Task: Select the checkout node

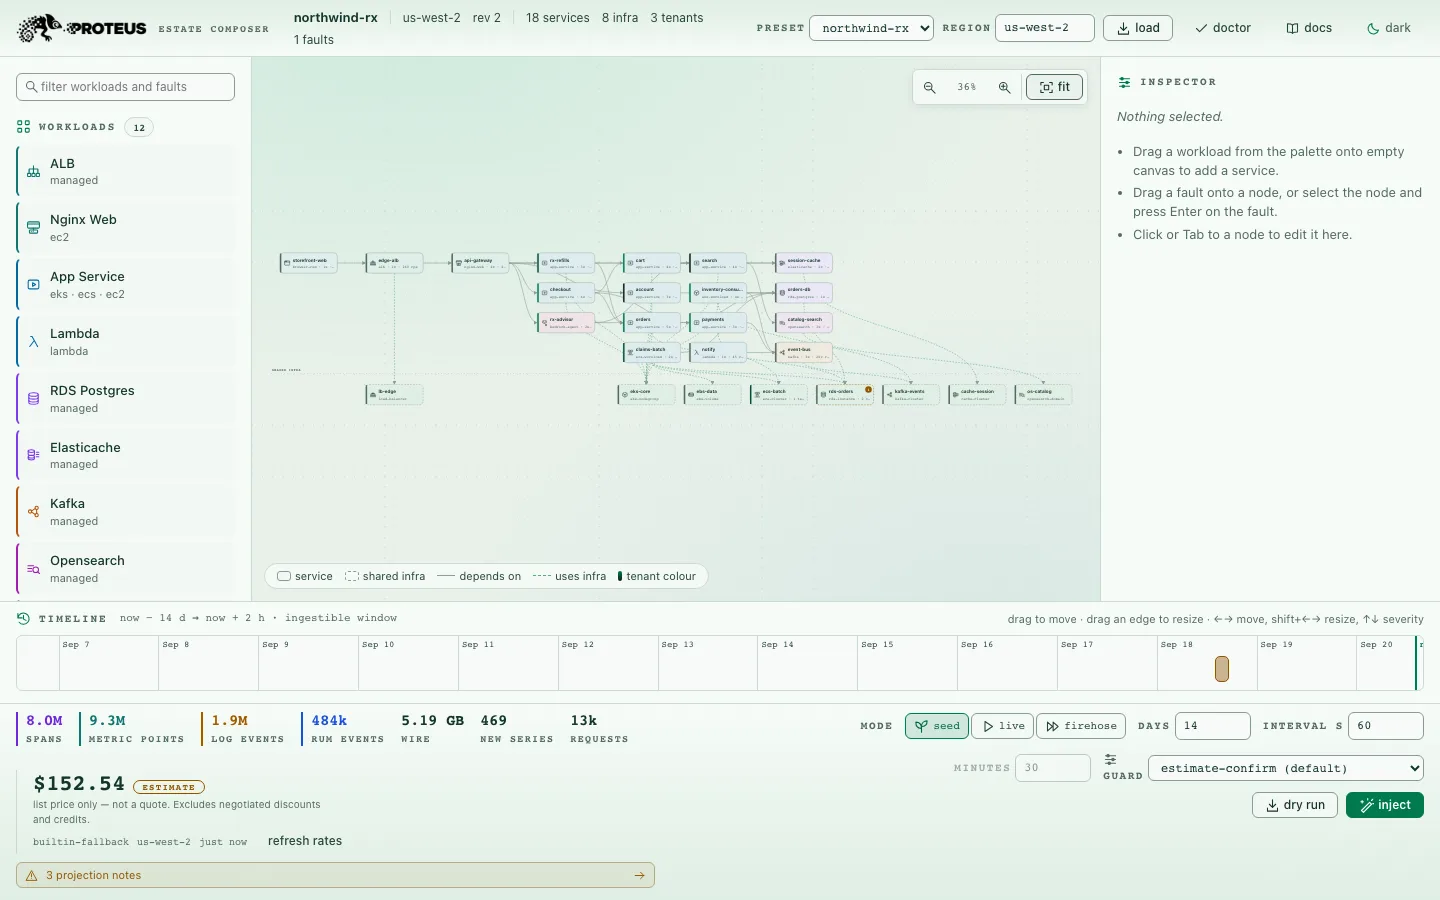Action: coord(566,293)
